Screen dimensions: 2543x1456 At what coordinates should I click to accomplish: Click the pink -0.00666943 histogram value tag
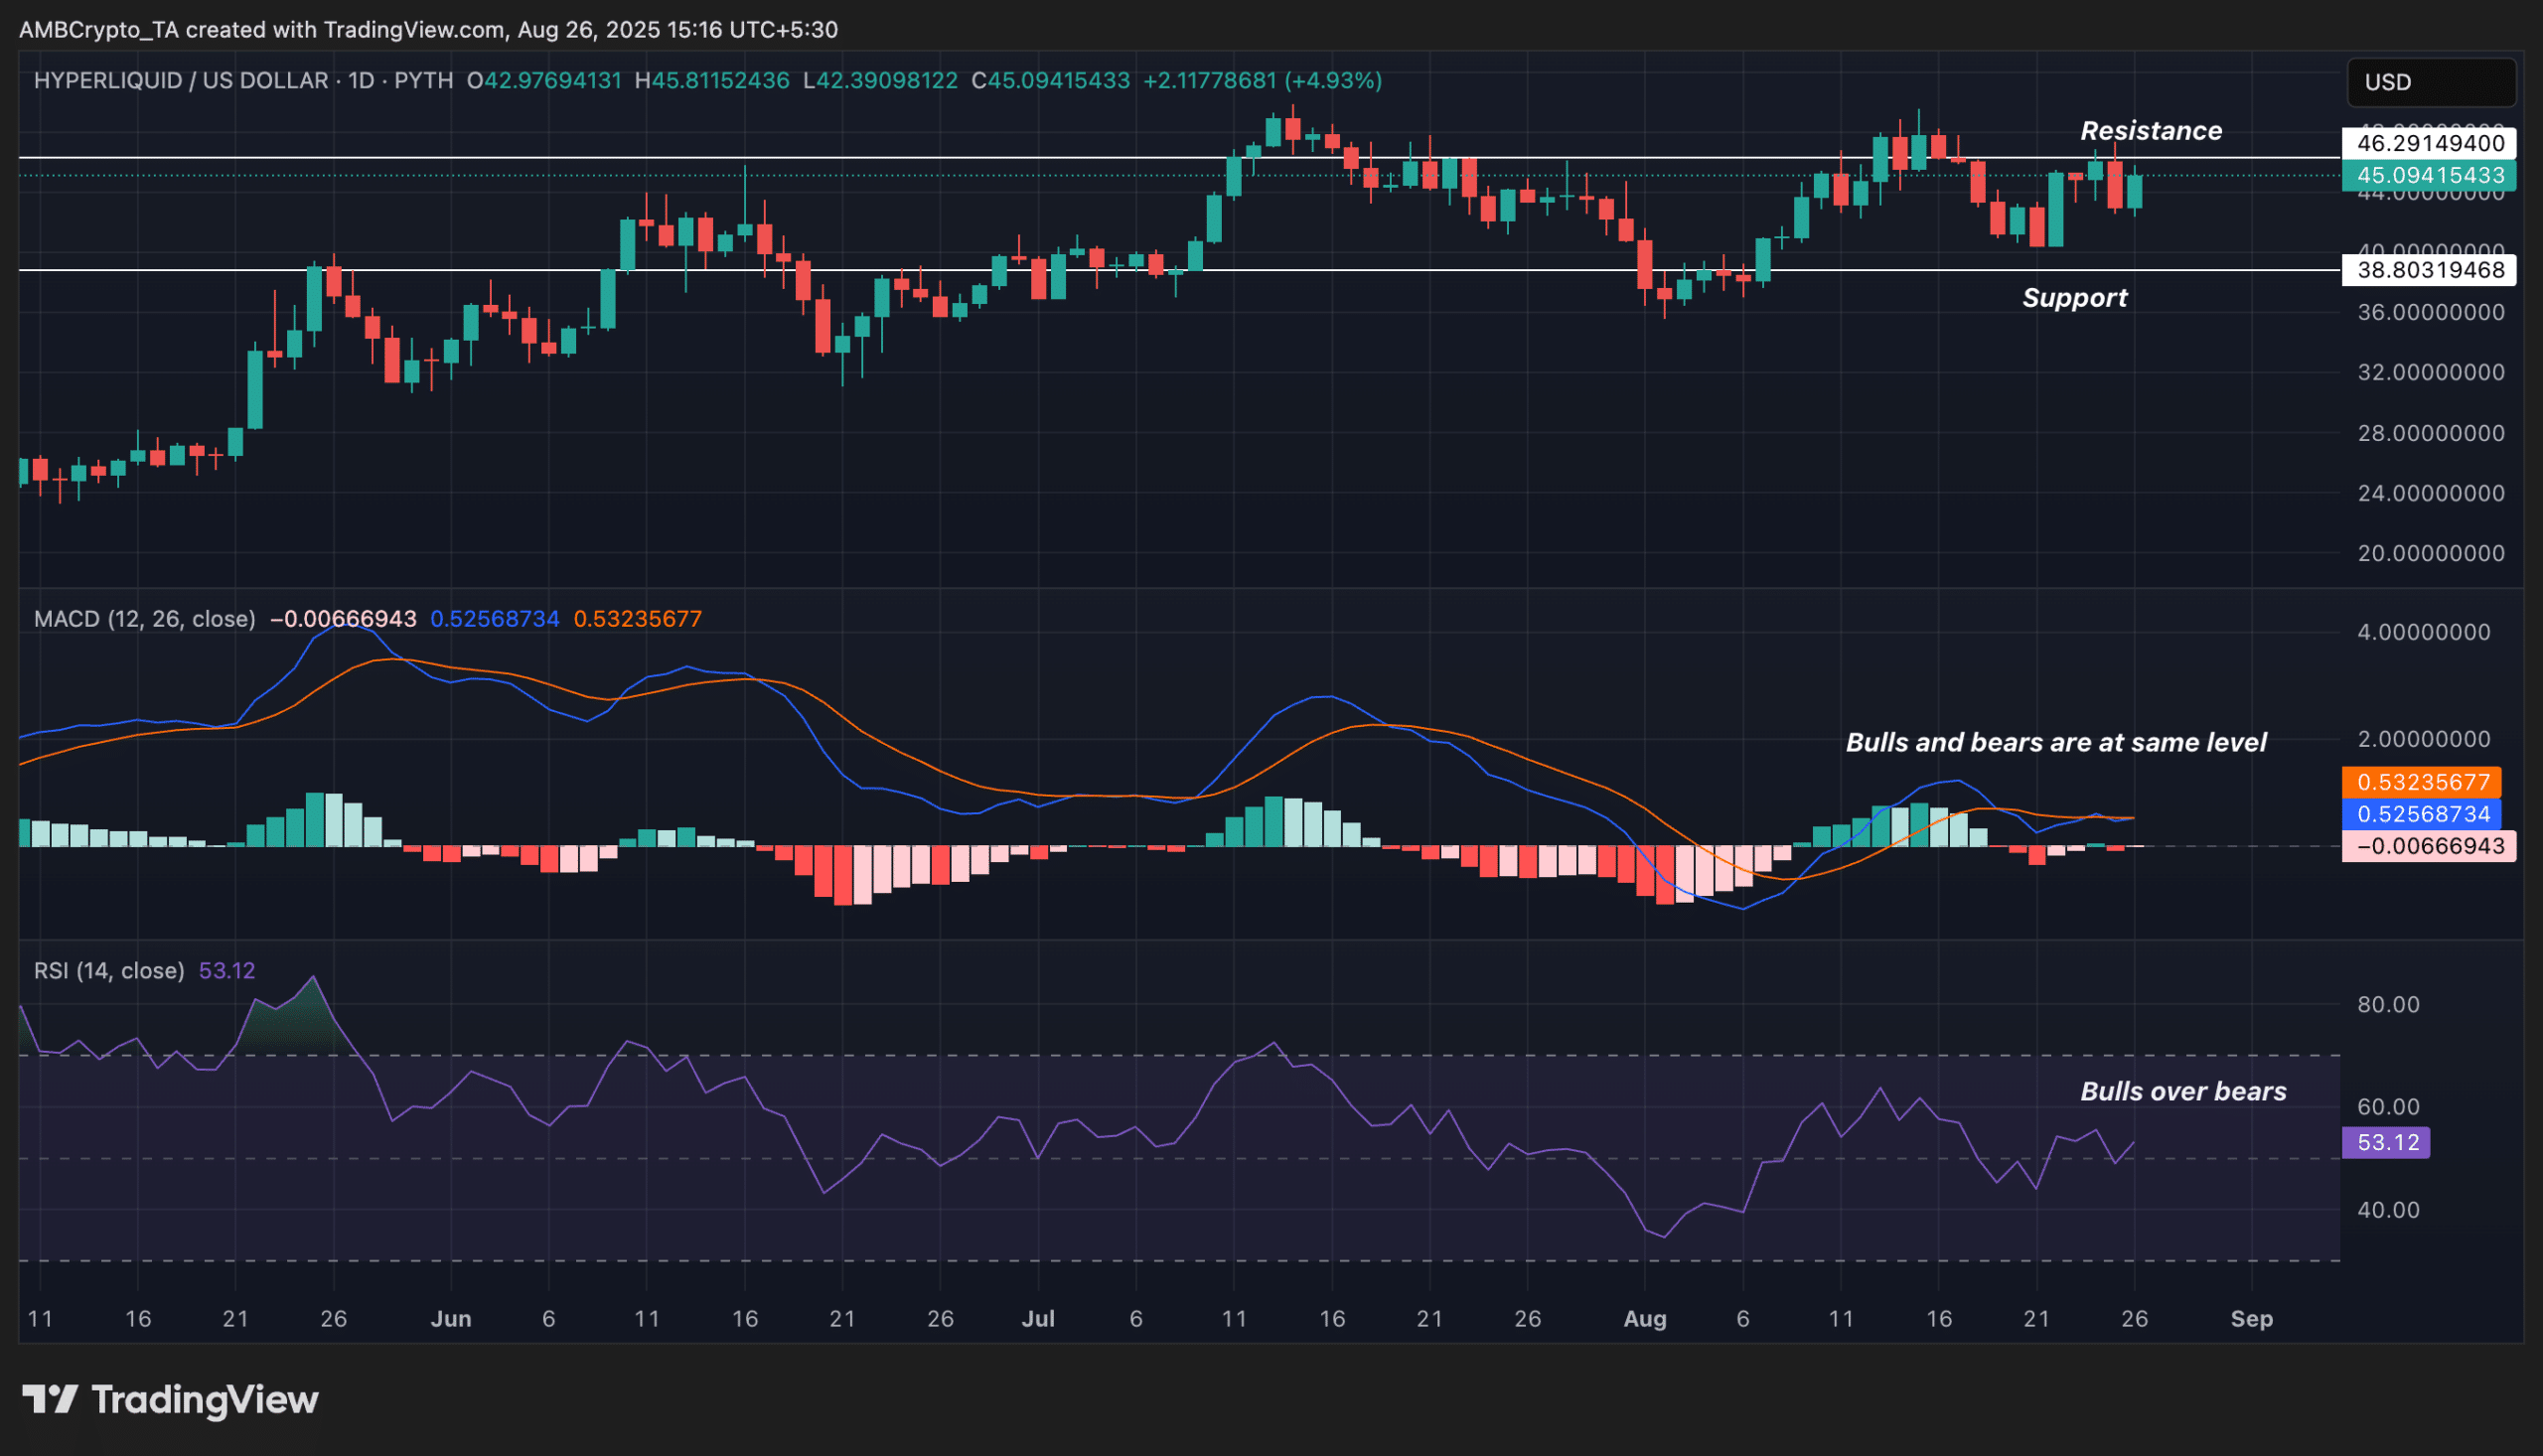tap(2429, 846)
